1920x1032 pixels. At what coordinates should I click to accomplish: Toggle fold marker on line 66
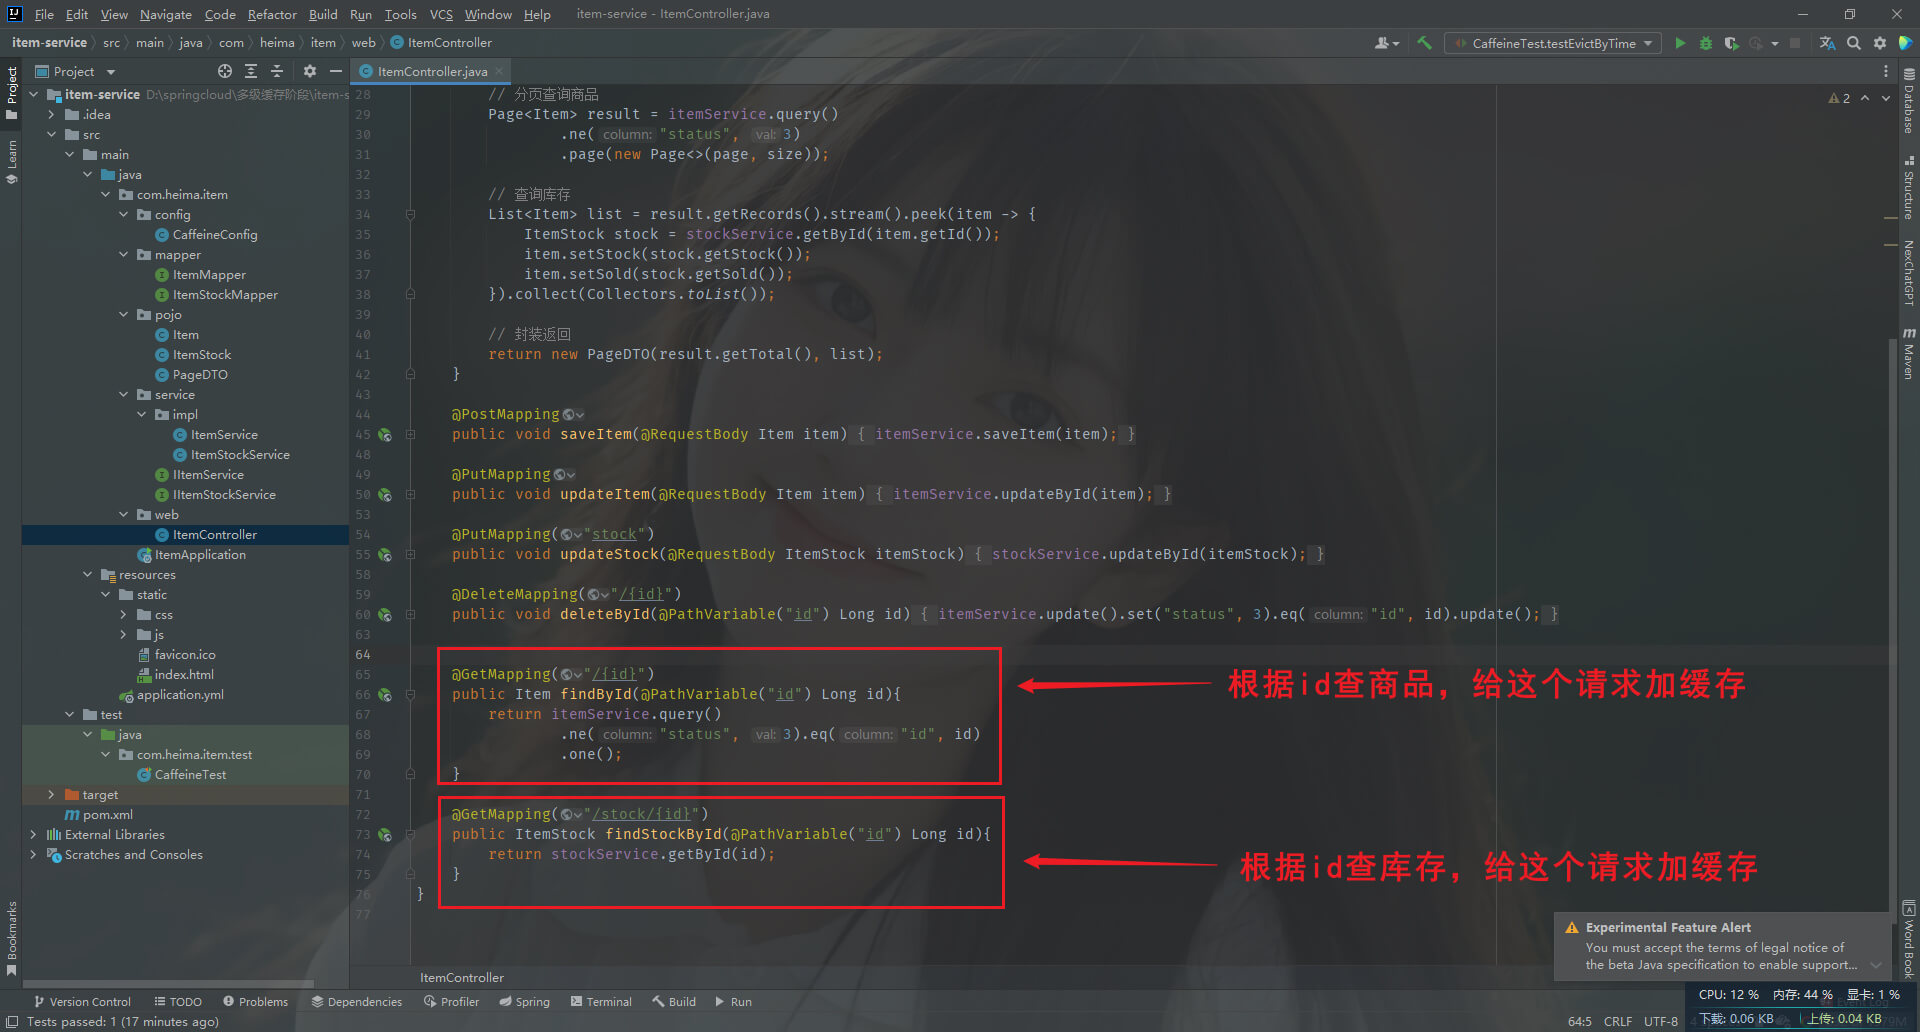coord(410,695)
